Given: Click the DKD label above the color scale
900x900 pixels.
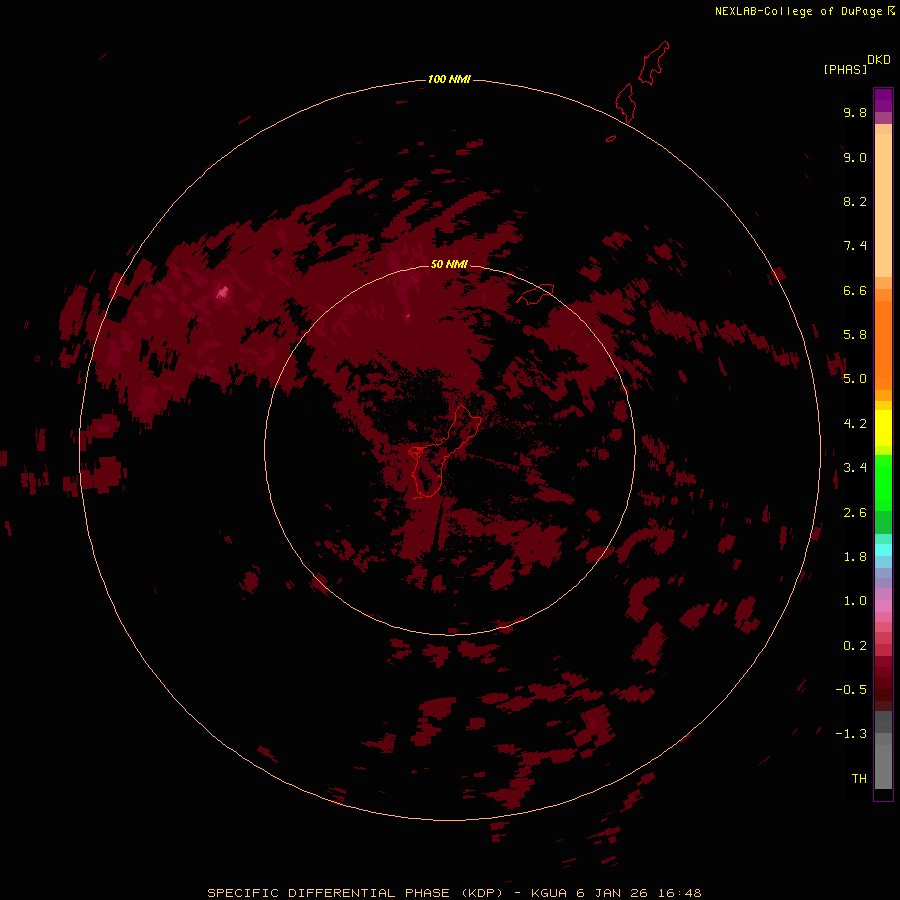Looking at the screenshot, I should coord(878,60).
